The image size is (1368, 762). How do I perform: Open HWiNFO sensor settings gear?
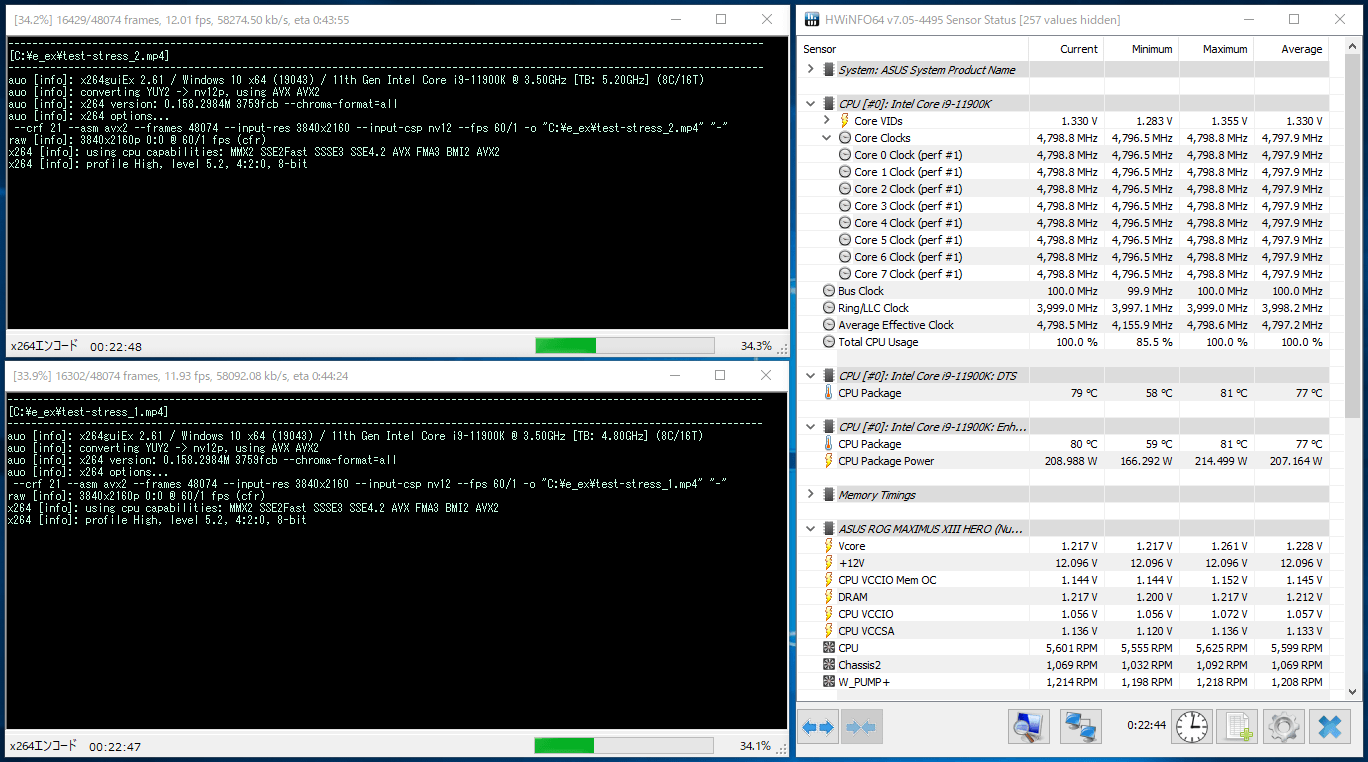[x=1284, y=727]
